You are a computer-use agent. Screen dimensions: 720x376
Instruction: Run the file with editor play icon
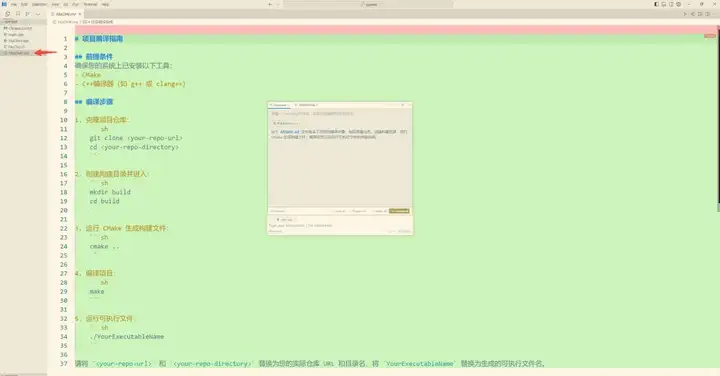685,14
